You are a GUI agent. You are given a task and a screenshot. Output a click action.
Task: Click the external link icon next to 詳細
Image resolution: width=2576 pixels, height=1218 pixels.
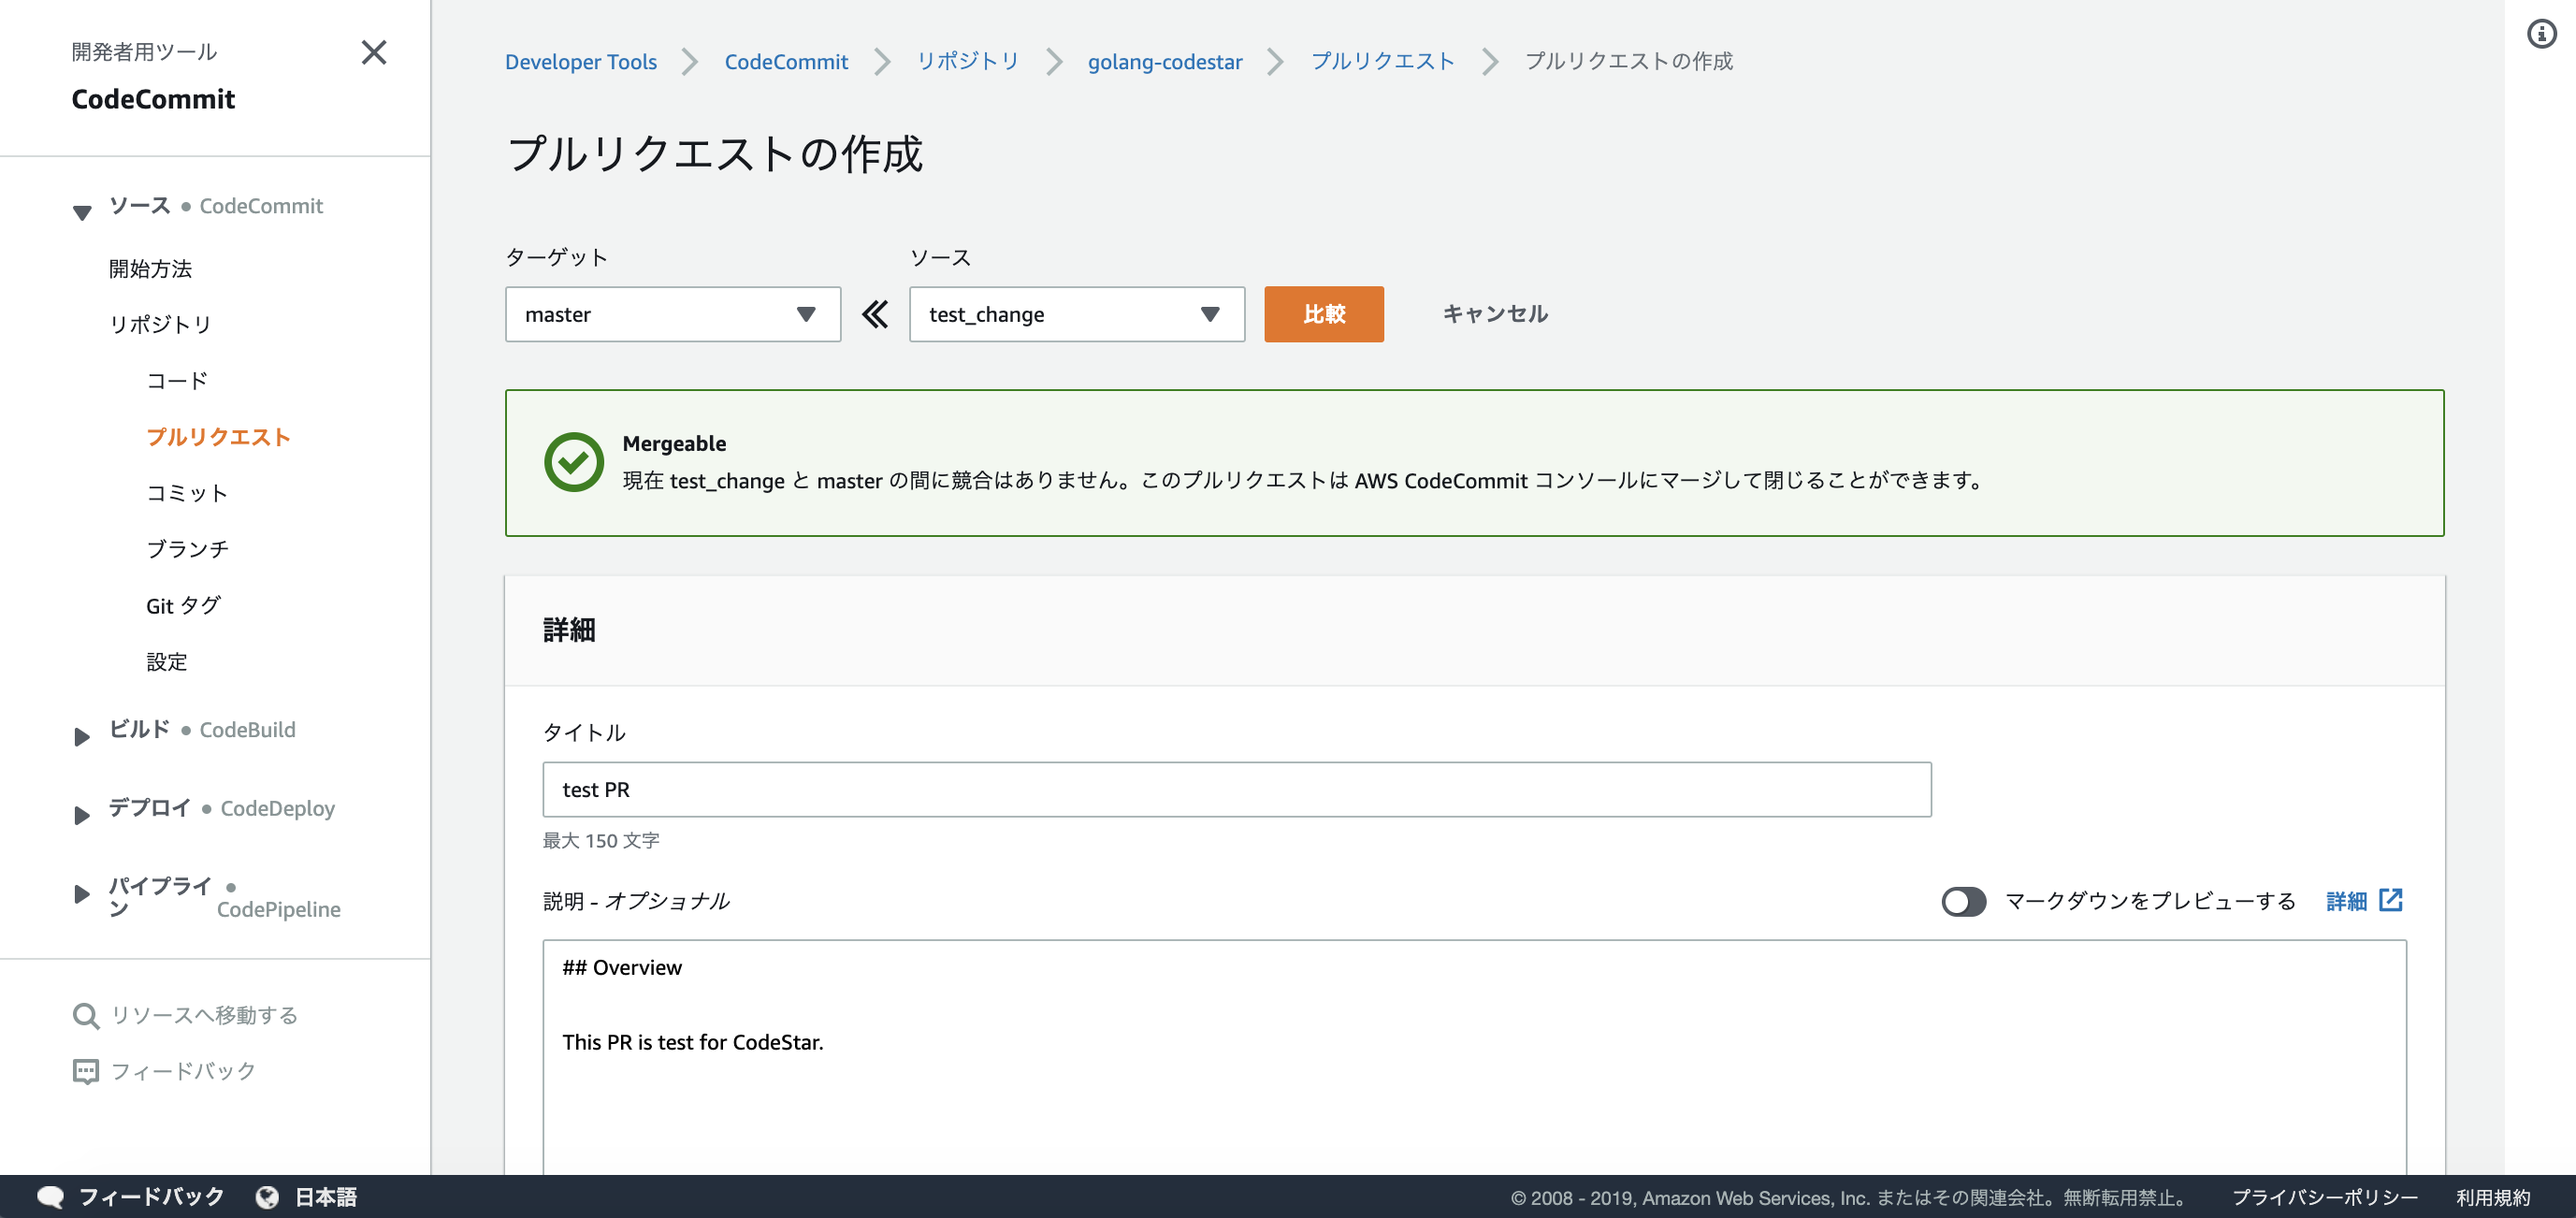tap(2390, 900)
